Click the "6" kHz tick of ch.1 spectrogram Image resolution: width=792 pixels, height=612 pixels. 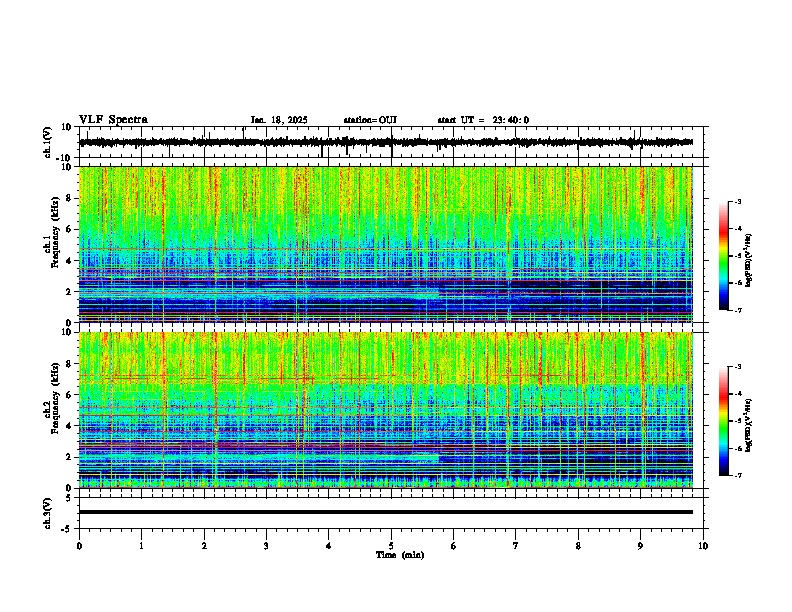pyautogui.click(x=70, y=230)
